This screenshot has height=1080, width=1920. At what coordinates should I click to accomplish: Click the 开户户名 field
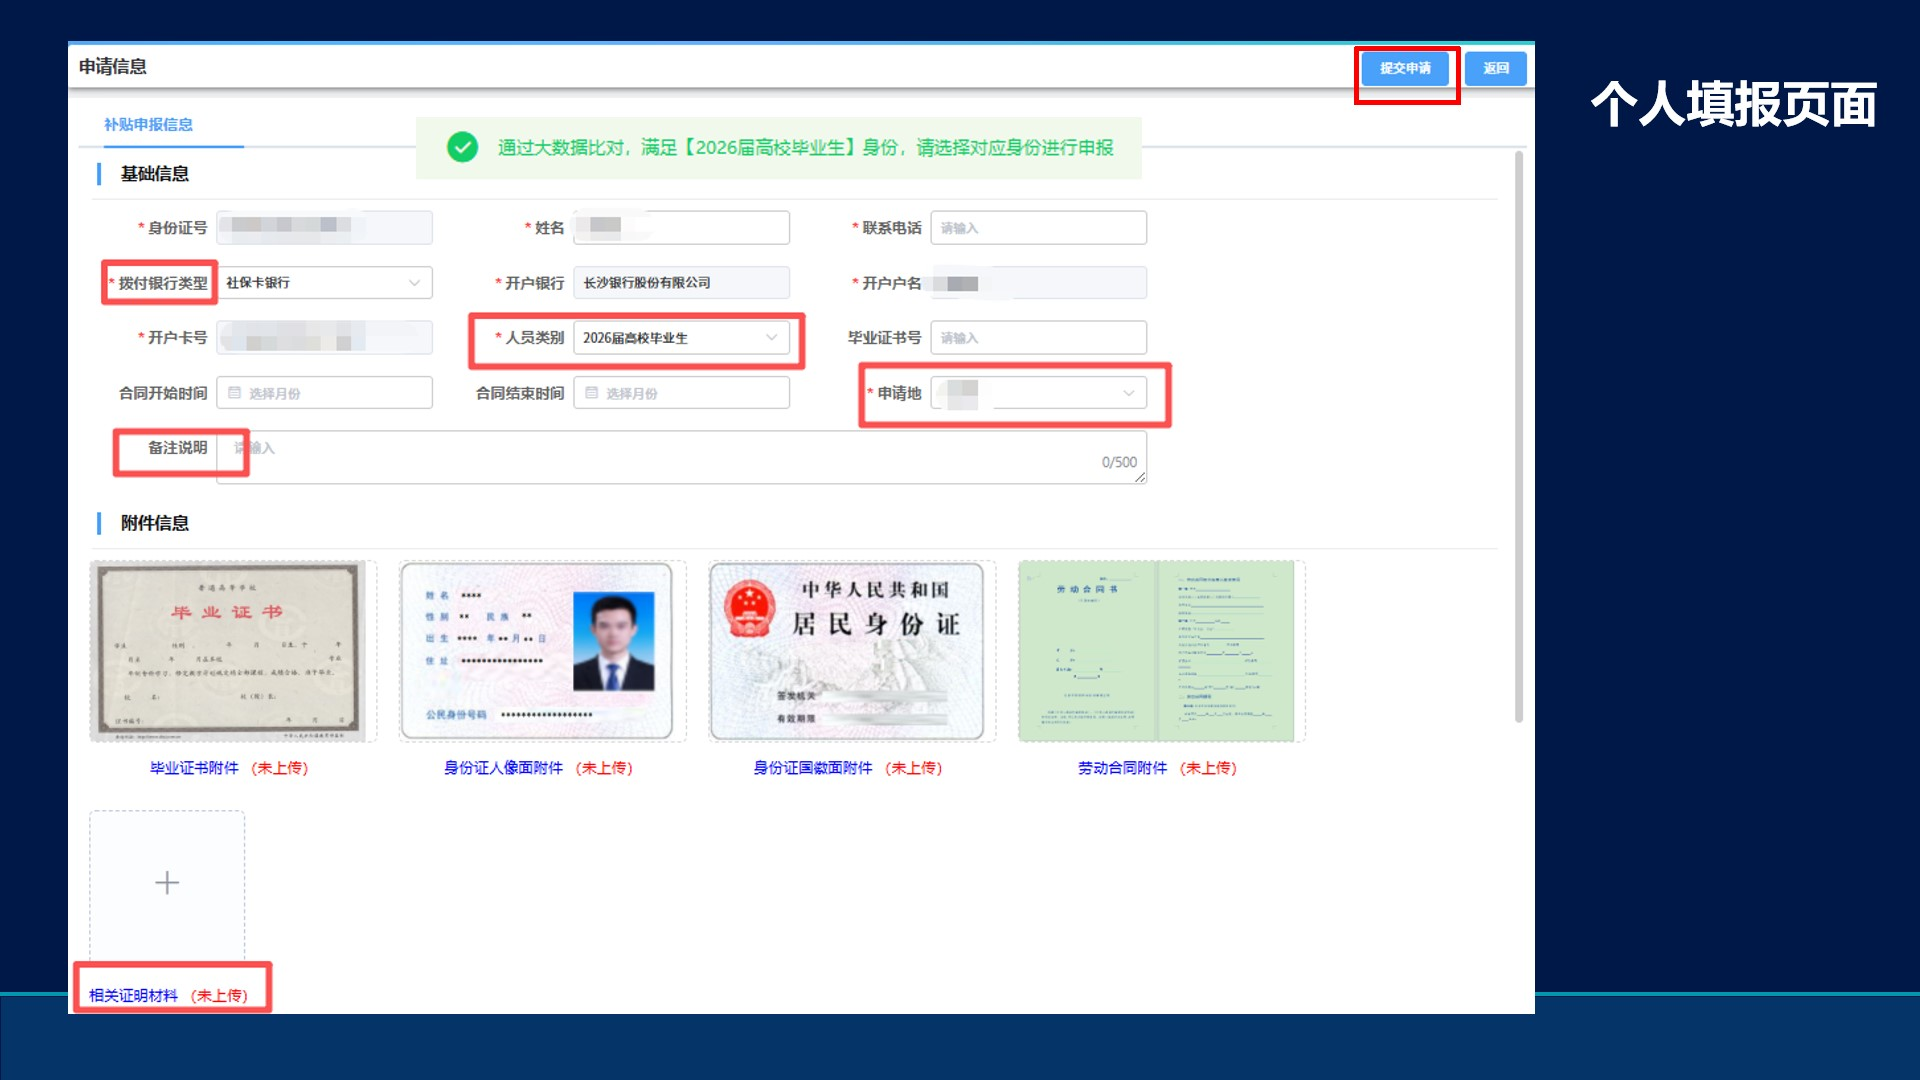[1038, 282]
